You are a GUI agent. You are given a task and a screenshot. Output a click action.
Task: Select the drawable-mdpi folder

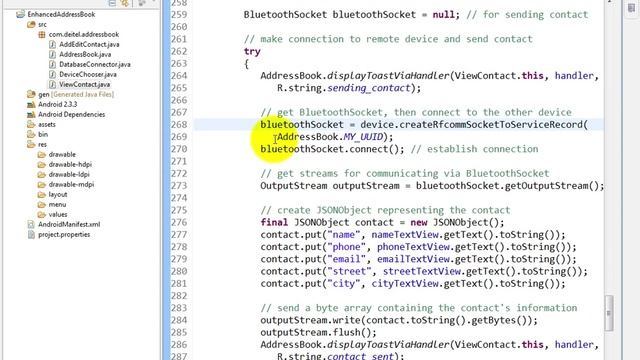[71, 184]
